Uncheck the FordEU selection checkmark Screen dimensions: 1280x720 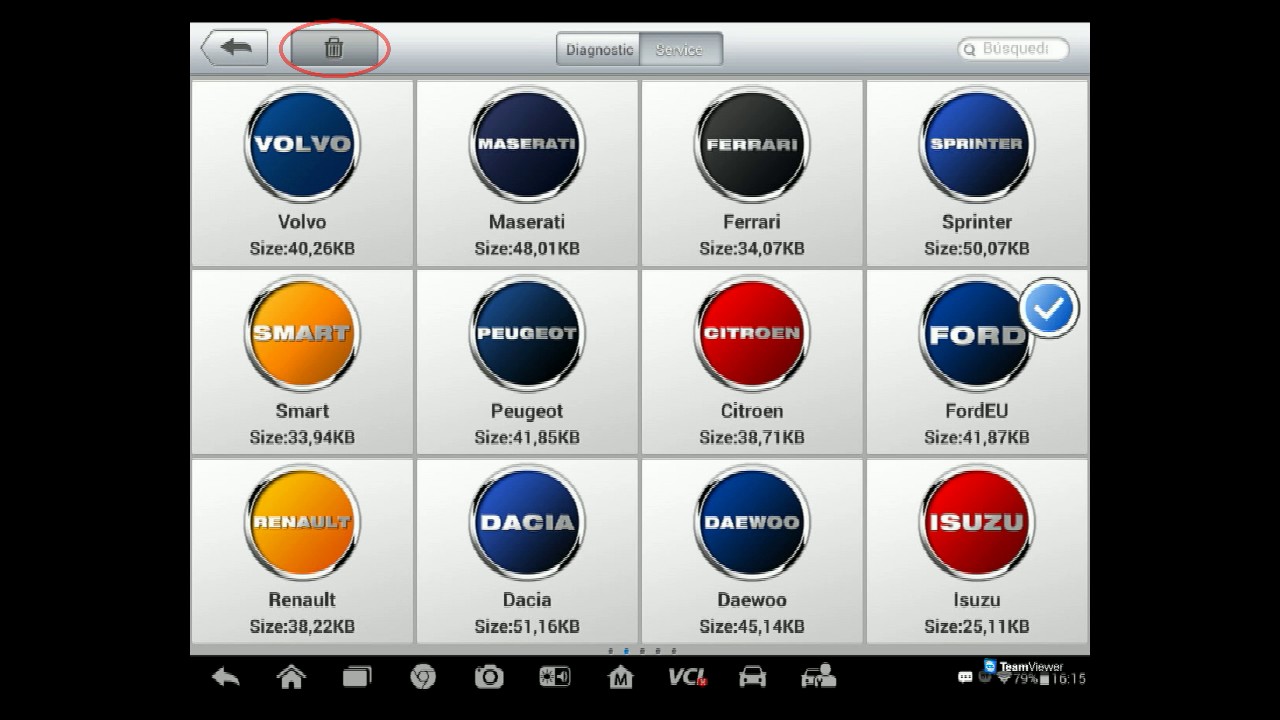(x=1049, y=309)
